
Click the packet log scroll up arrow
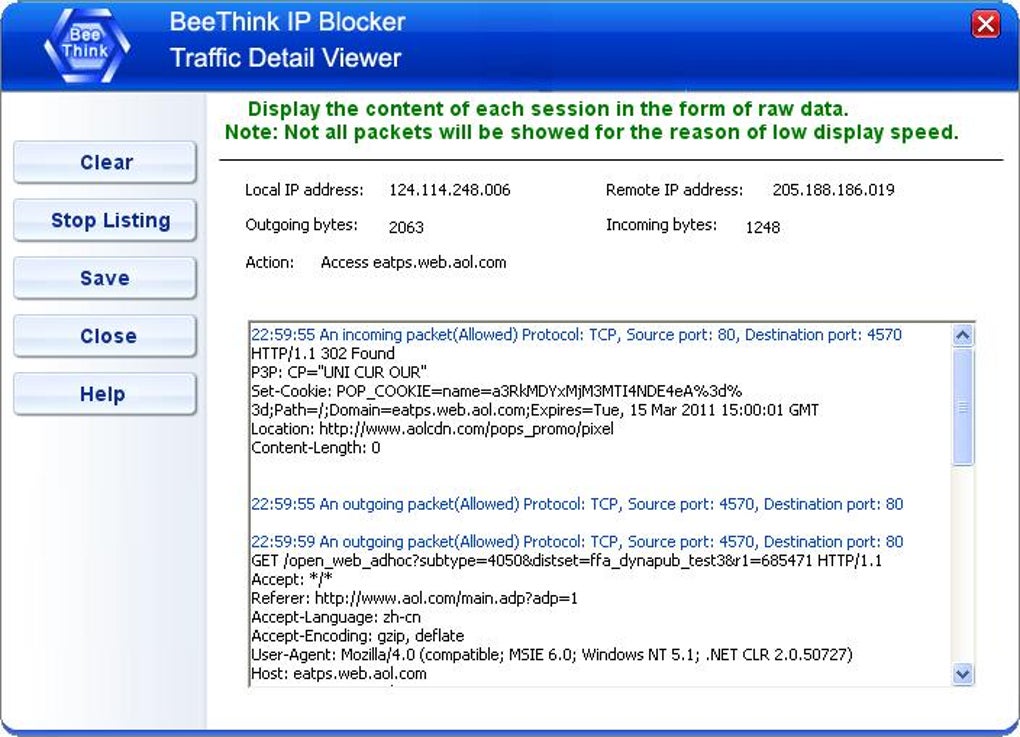(963, 335)
